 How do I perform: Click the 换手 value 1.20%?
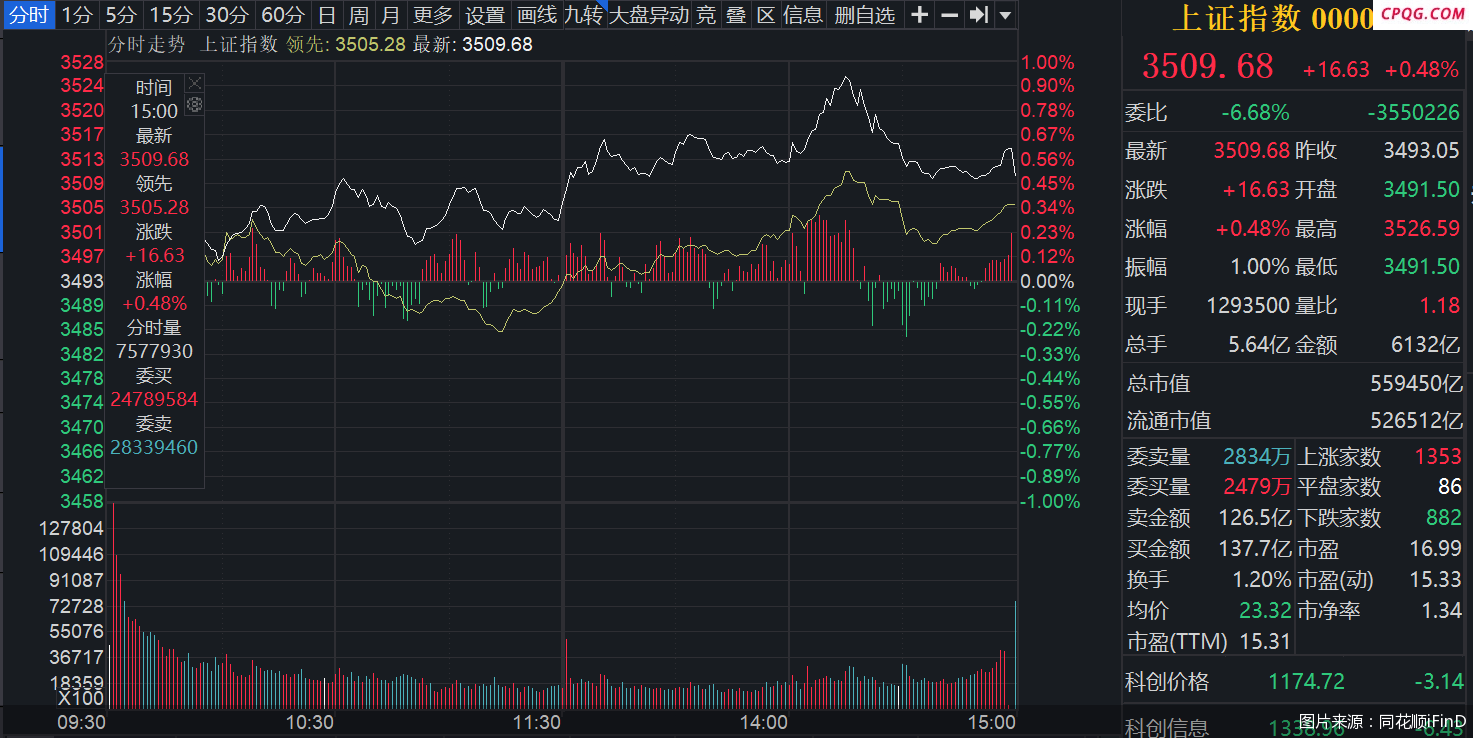1262,580
